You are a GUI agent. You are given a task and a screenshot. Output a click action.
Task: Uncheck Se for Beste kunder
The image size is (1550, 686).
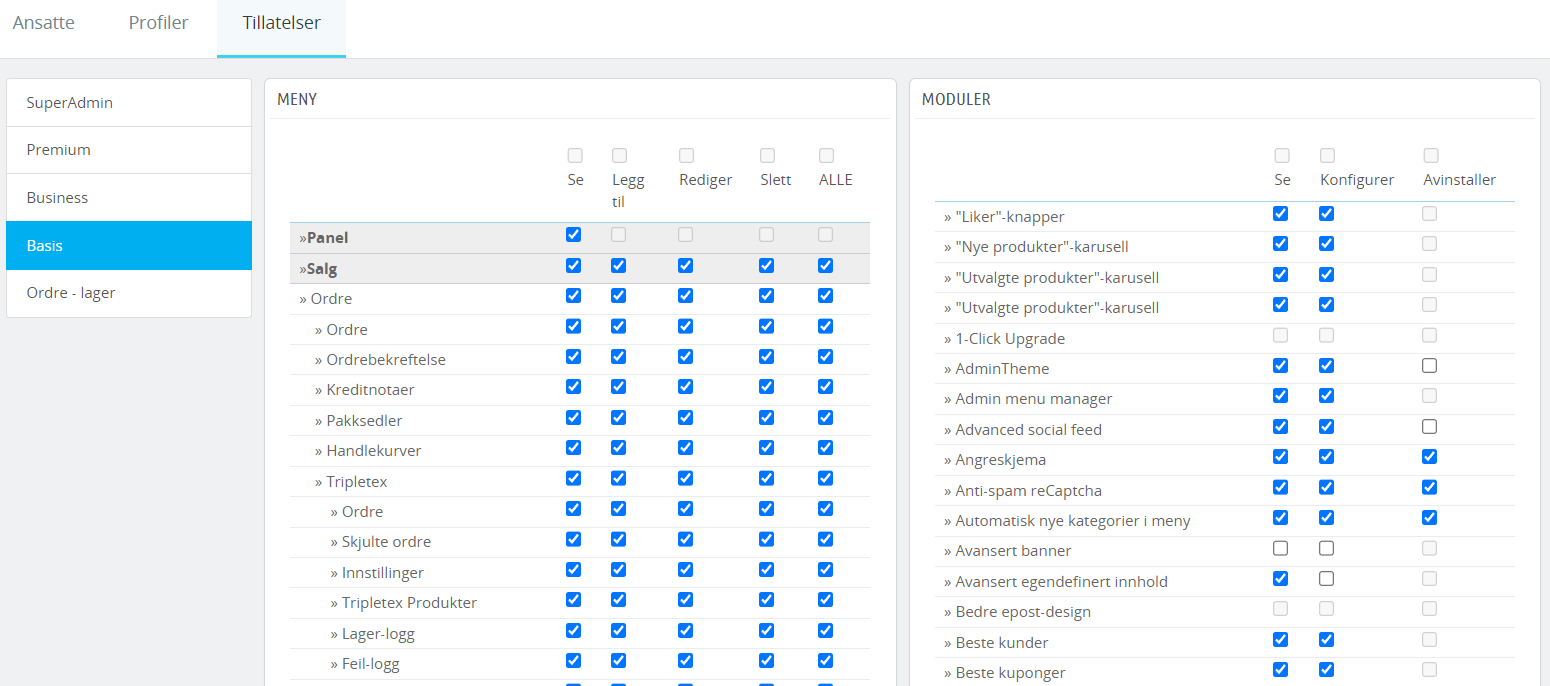point(1280,640)
